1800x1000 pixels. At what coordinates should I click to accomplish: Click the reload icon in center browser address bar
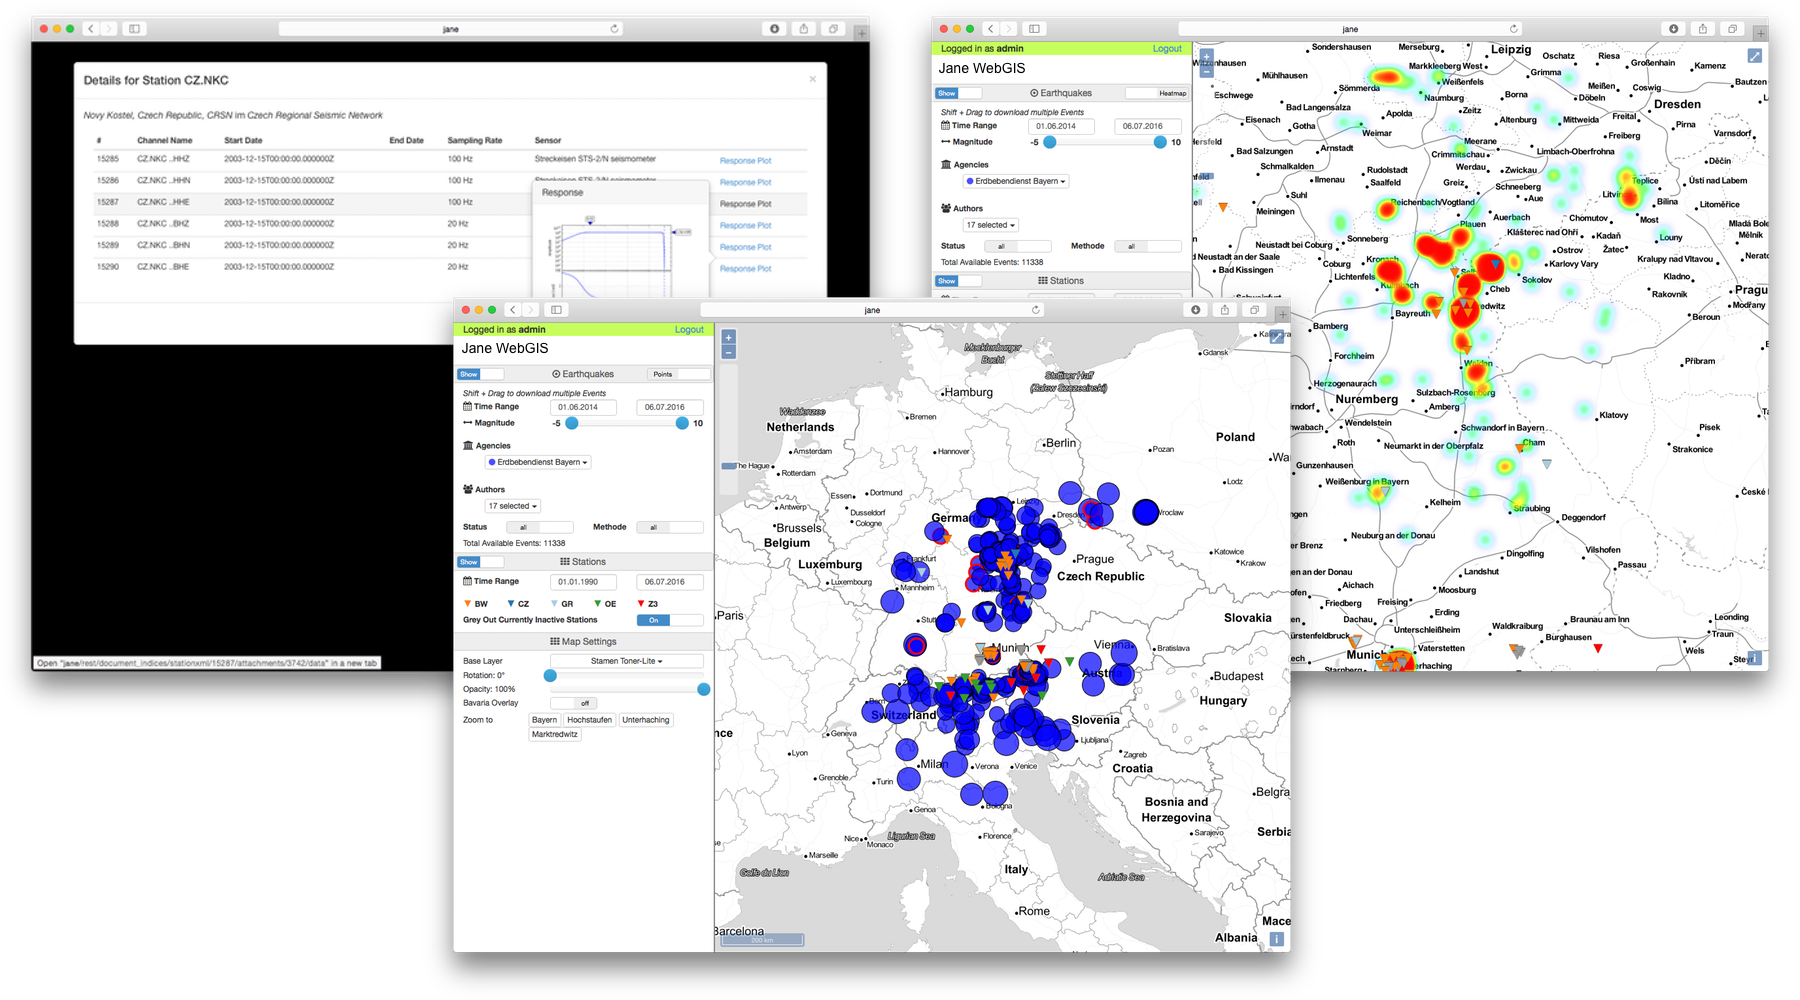coord(1036,310)
